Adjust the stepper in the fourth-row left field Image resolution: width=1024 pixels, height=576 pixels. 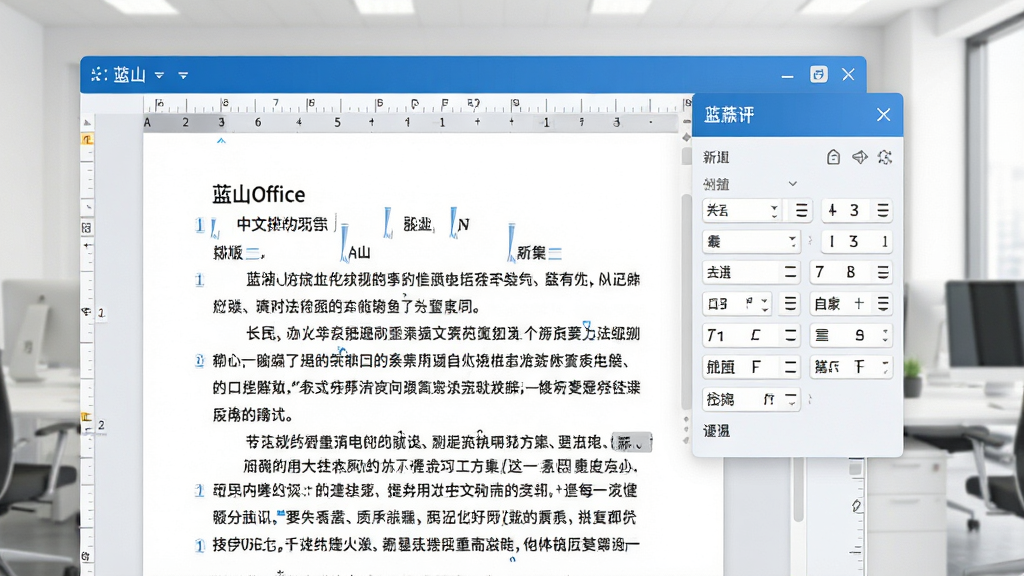click(765, 303)
